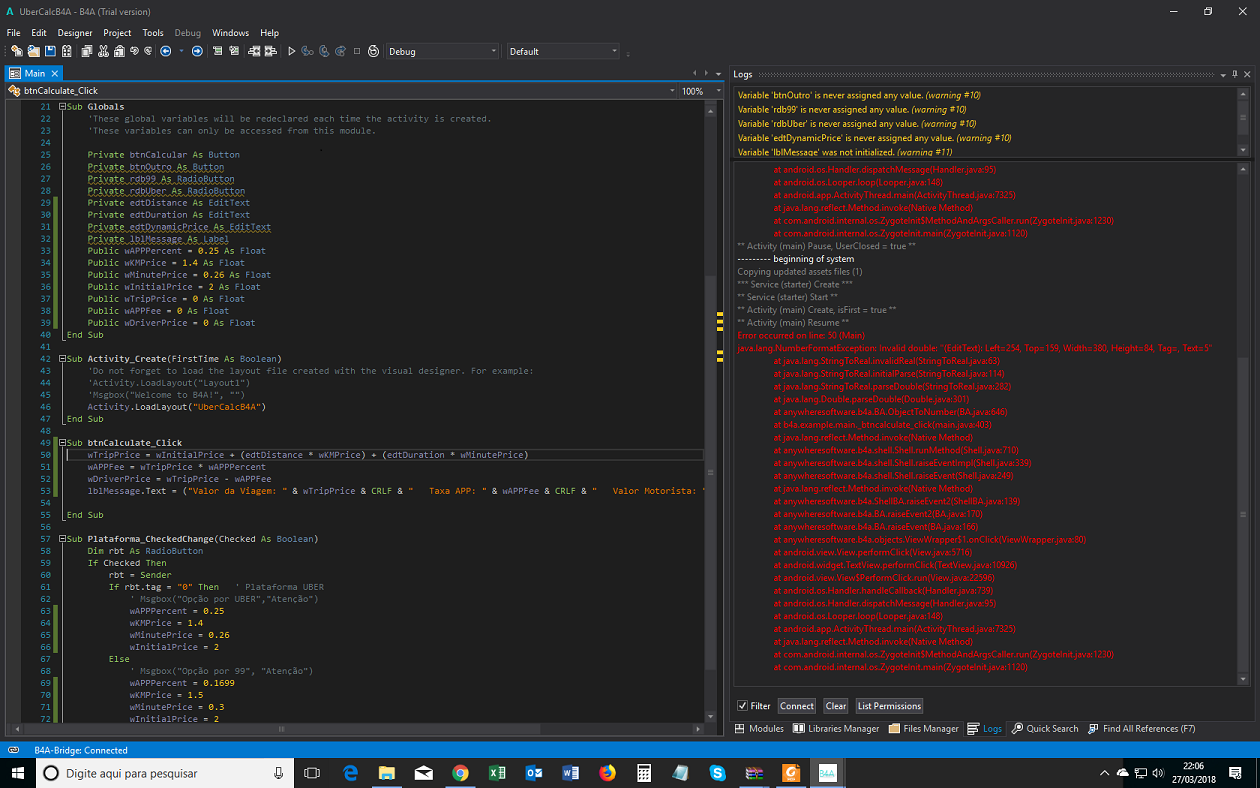
Task: Run the project with the Play icon
Action: pyautogui.click(x=292, y=51)
